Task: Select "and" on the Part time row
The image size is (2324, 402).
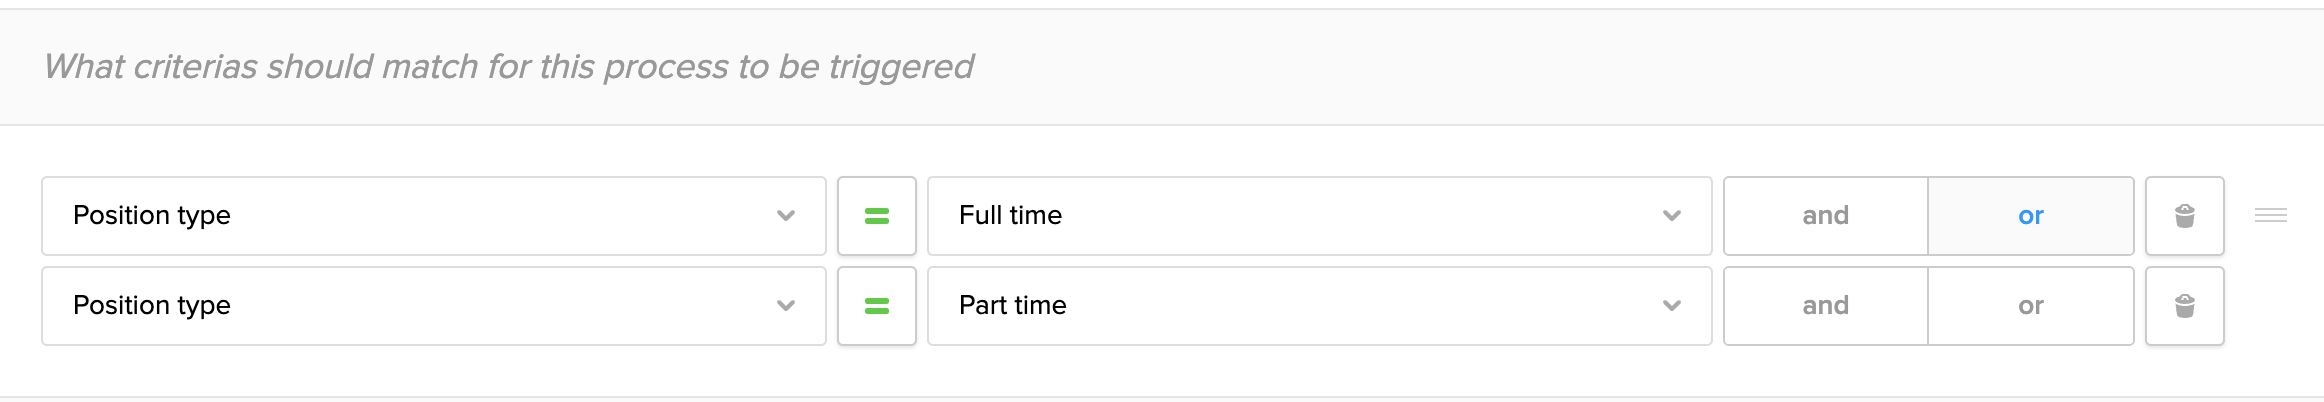Action: point(1825,306)
